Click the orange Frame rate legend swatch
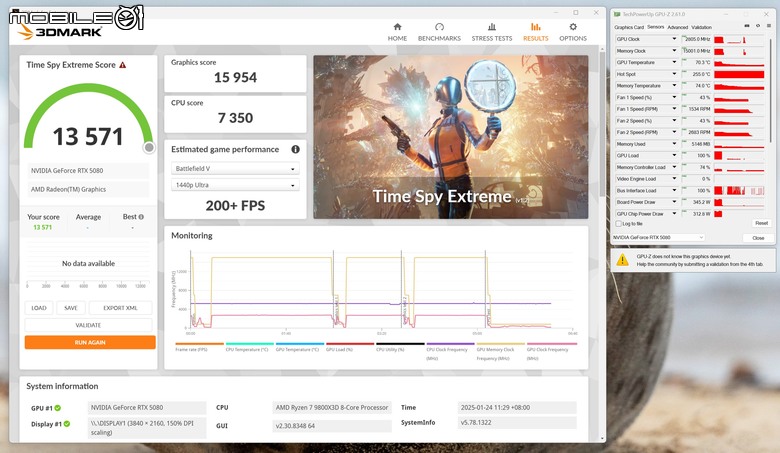 point(199,344)
